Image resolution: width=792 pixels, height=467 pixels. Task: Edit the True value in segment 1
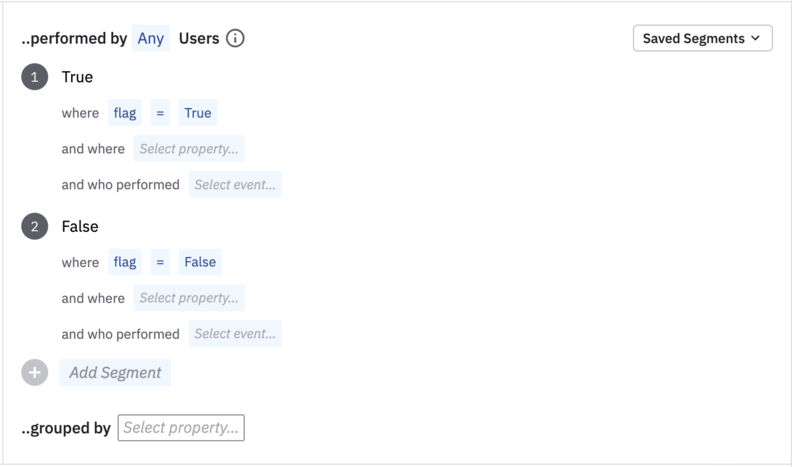(x=198, y=113)
